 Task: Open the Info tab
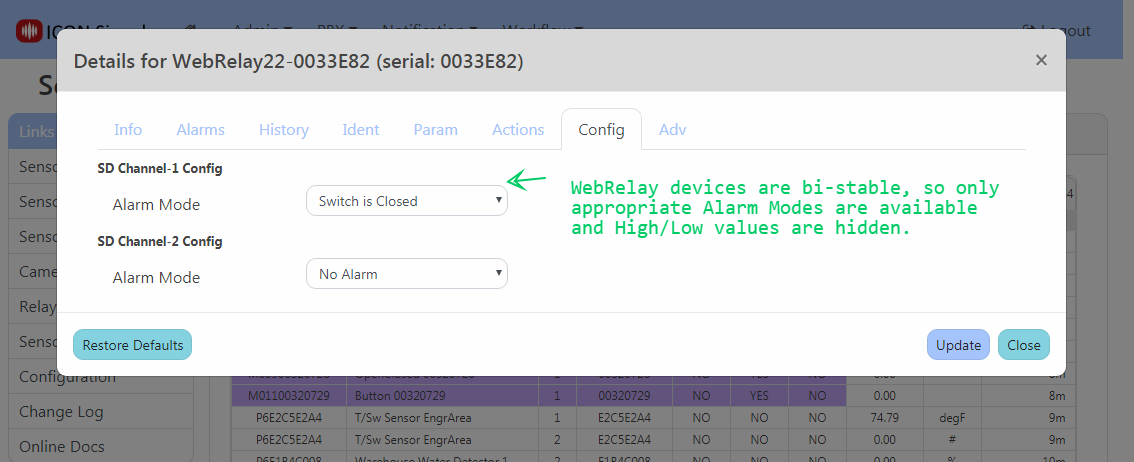click(128, 130)
